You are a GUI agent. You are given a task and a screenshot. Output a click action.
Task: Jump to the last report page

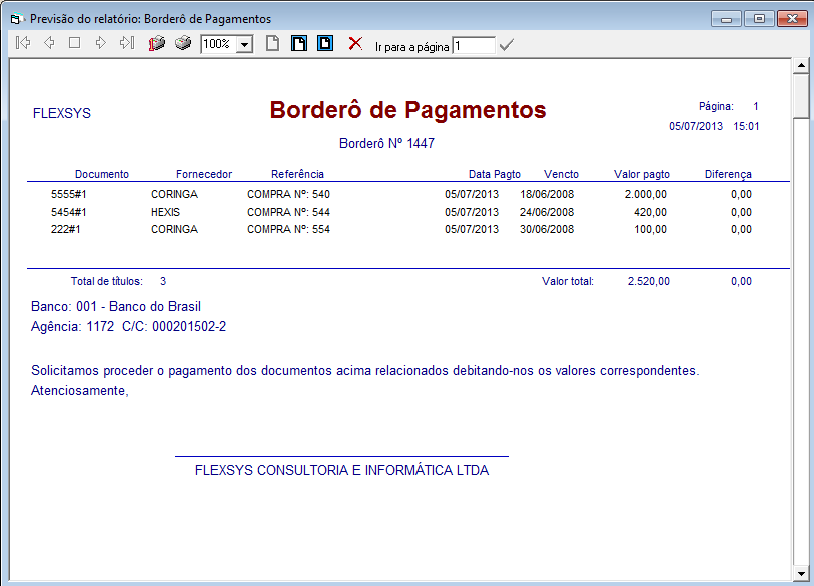[x=127, y=43]
